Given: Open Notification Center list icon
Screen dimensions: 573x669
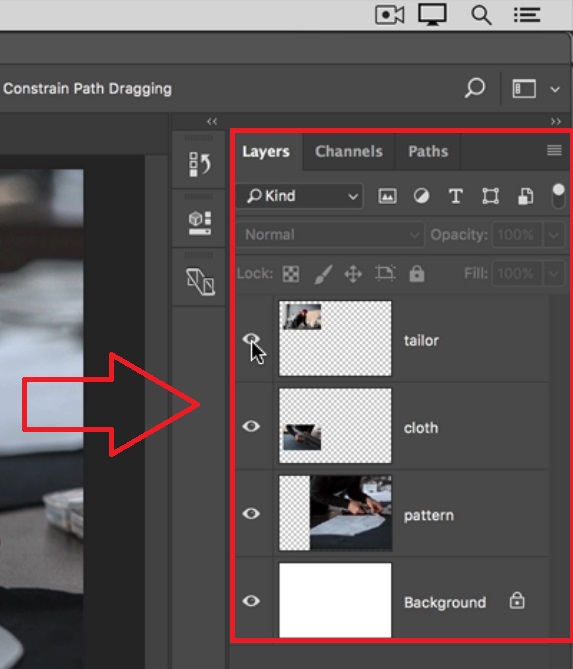Looking at the screenshot, I should (x=527, y=15).
